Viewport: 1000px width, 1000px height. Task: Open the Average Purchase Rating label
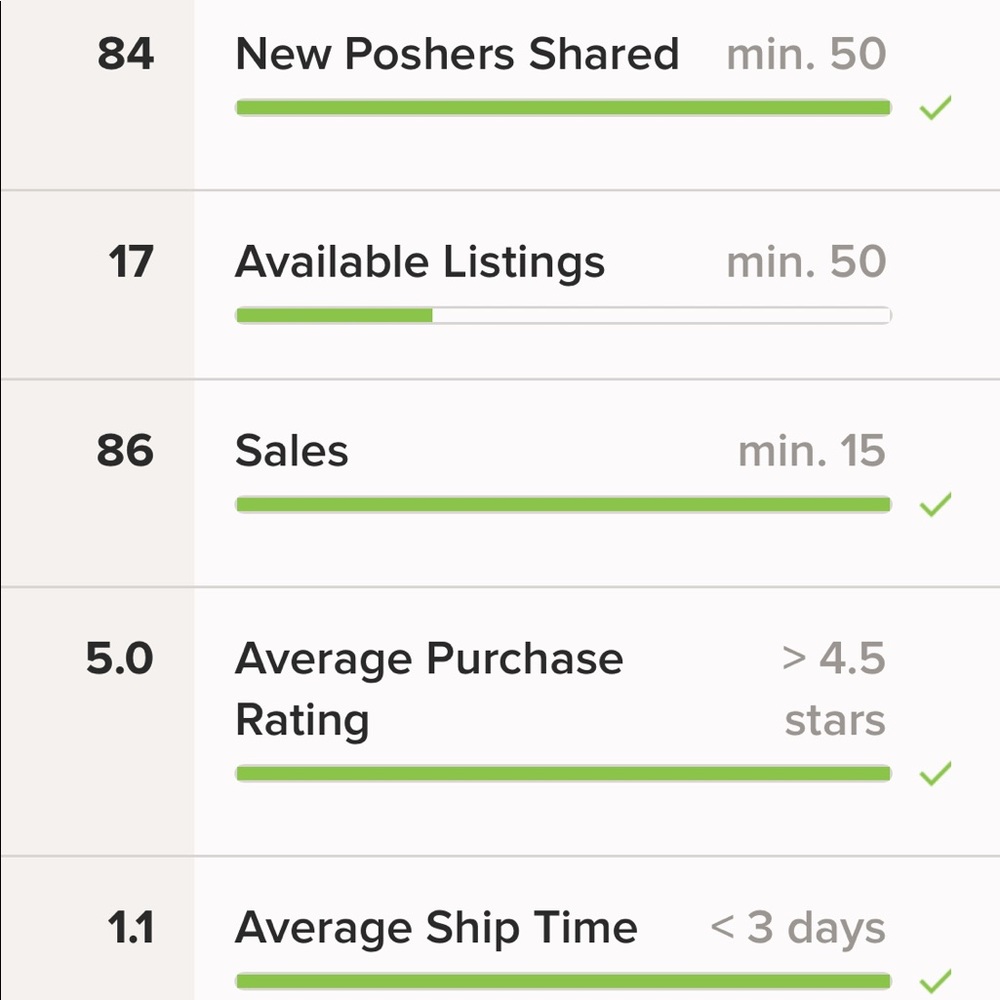pyautogui.click(x=428, y=689)
